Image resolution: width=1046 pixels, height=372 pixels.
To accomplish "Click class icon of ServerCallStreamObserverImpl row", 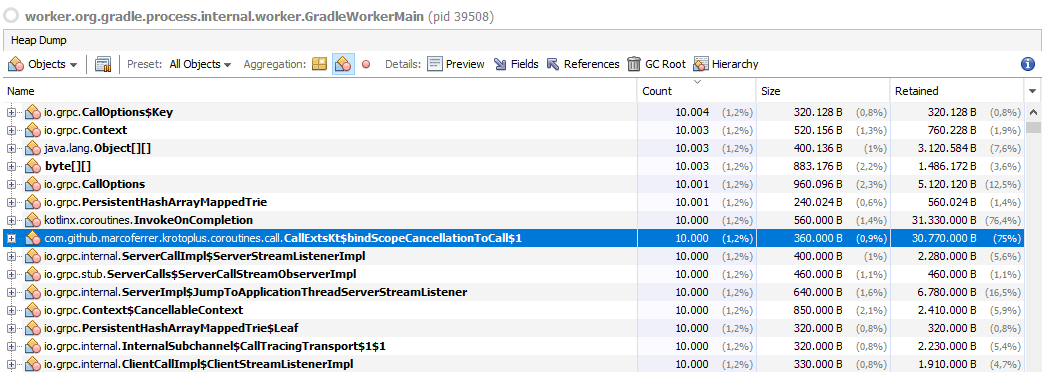I will (33, 274).
